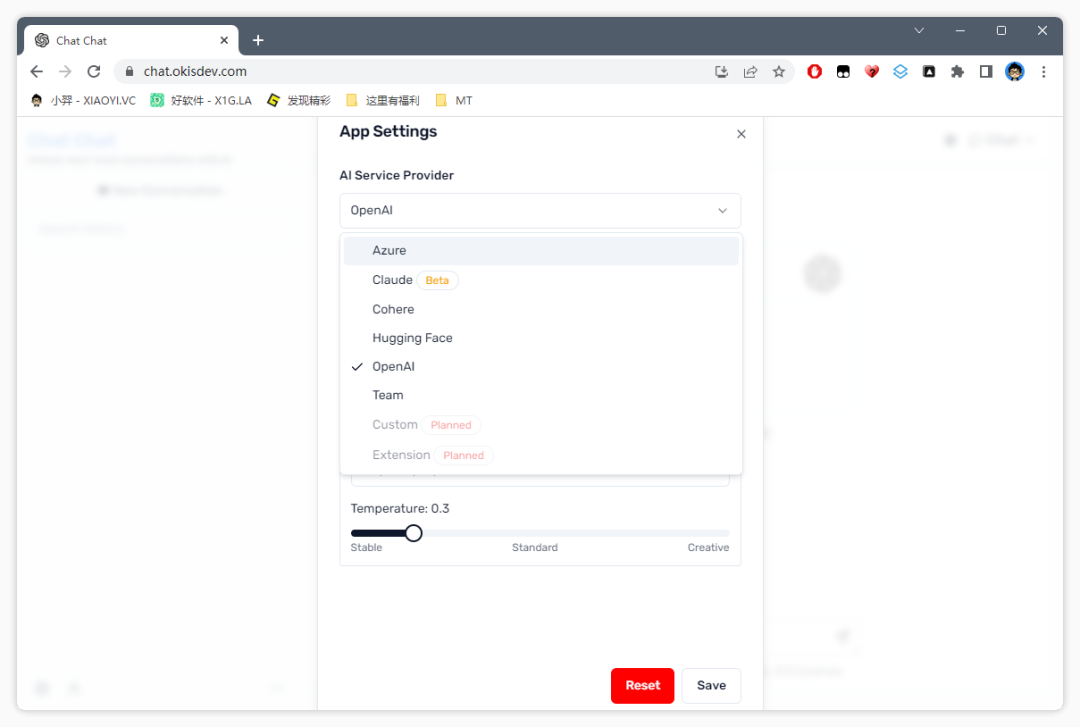The width and height of the screenshot is (1080, 727).
Task: Select the Chat Chat browser tab
Action: (131, 41)
